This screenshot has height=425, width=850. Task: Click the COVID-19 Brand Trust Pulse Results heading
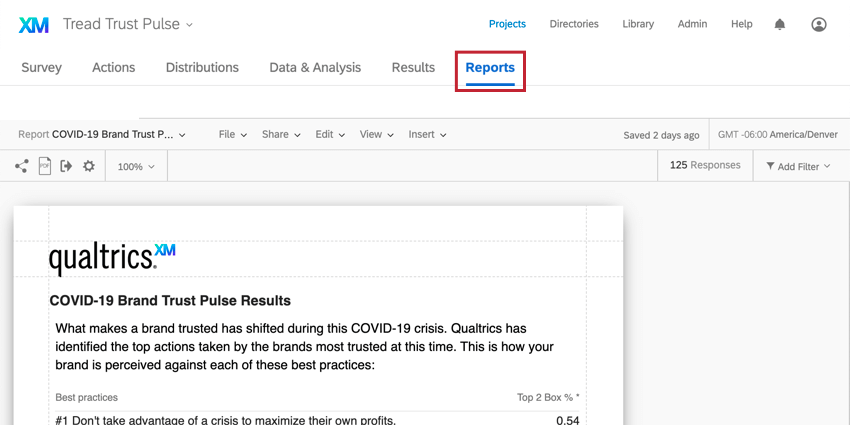(170, 301)
